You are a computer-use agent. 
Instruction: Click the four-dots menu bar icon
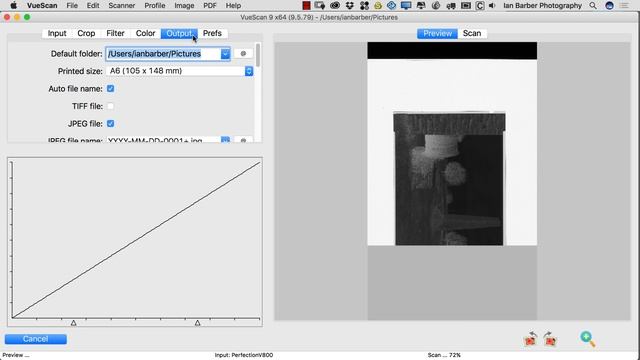pyautogui.click(x=364, y=6)
